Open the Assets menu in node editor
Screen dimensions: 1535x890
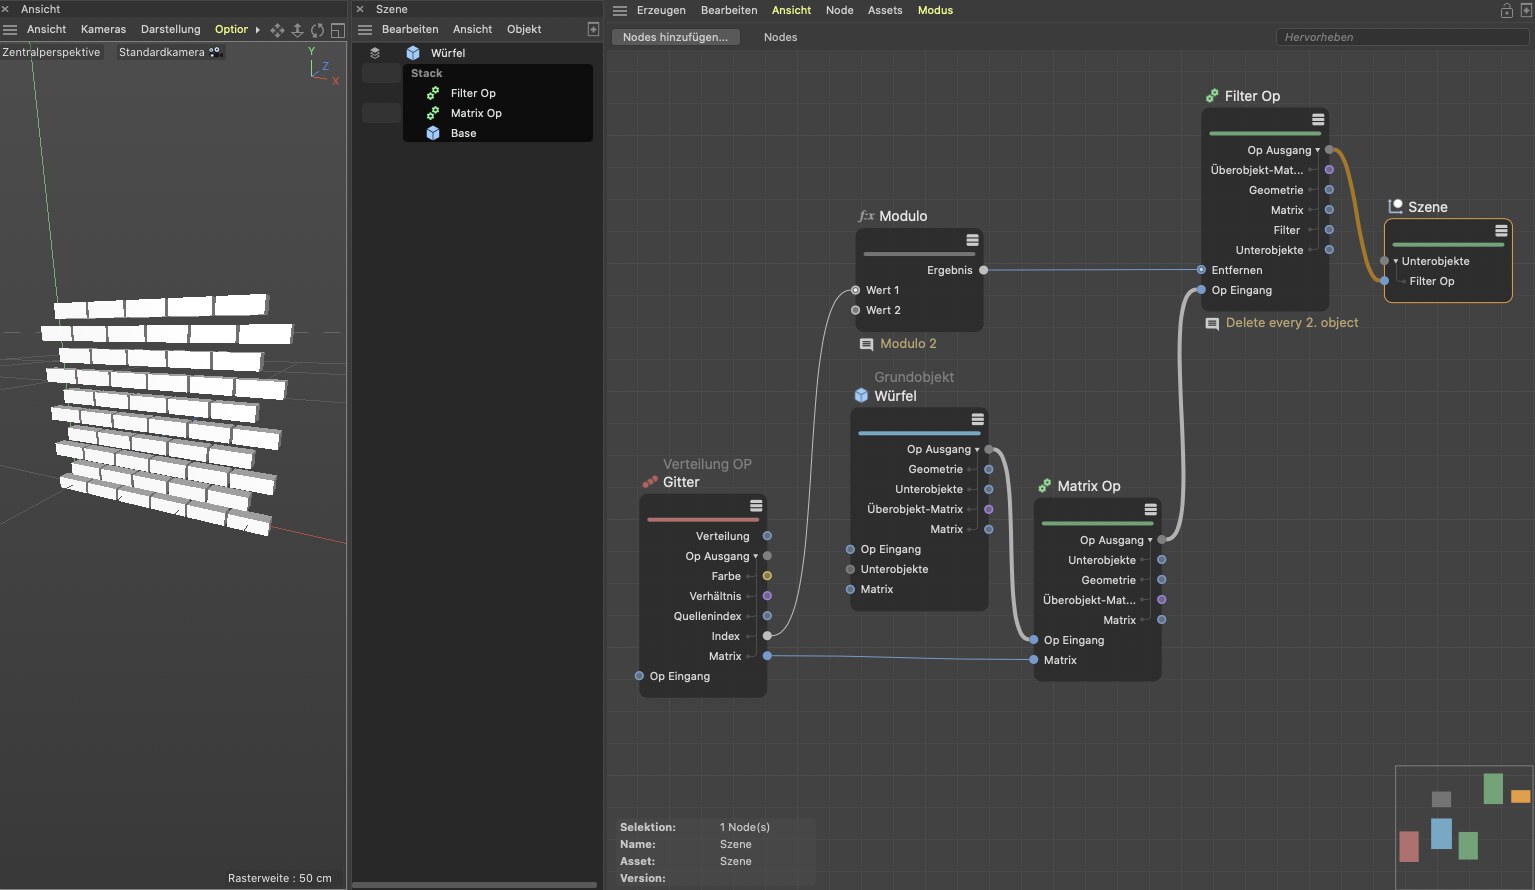click(884, 10)
